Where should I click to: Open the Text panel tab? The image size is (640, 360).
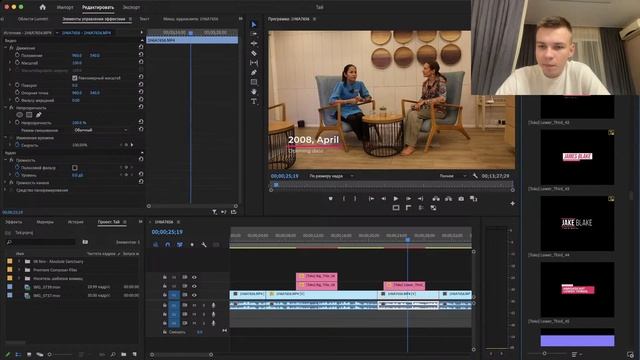(144, 19)
